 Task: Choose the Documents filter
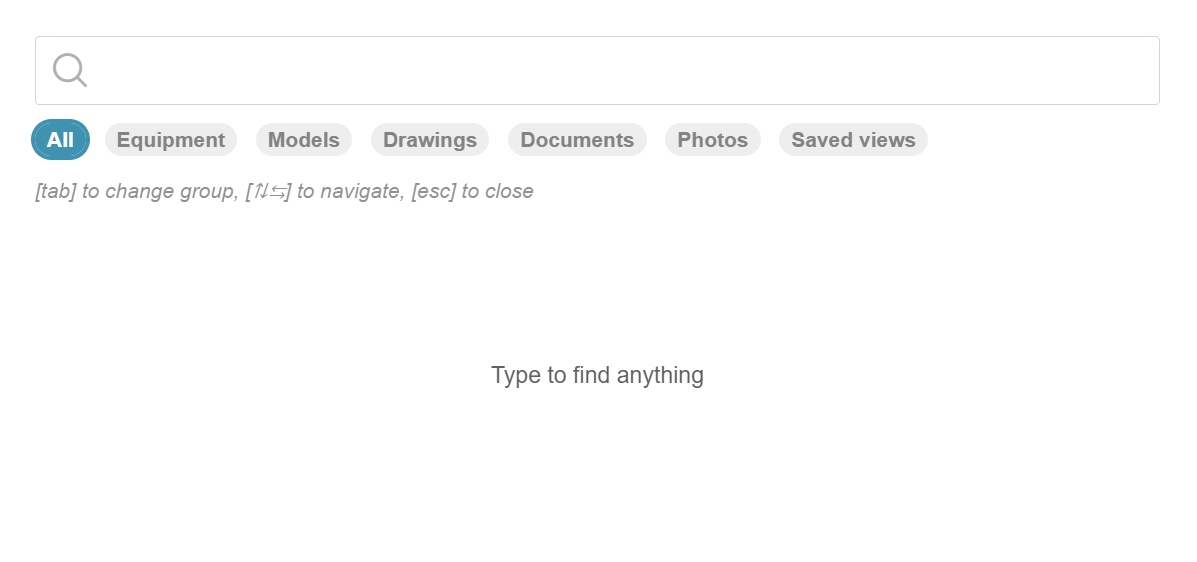coord(577,140)
